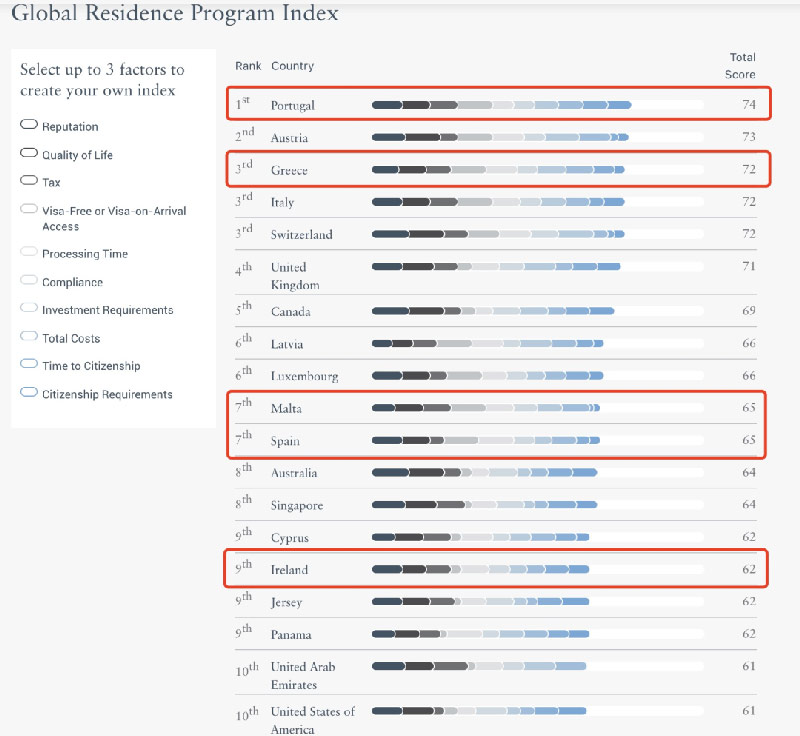The width and height of the screenshot is (800, 736).
Task: Select the Tax factor toggle
Action: tap(29, 182)
